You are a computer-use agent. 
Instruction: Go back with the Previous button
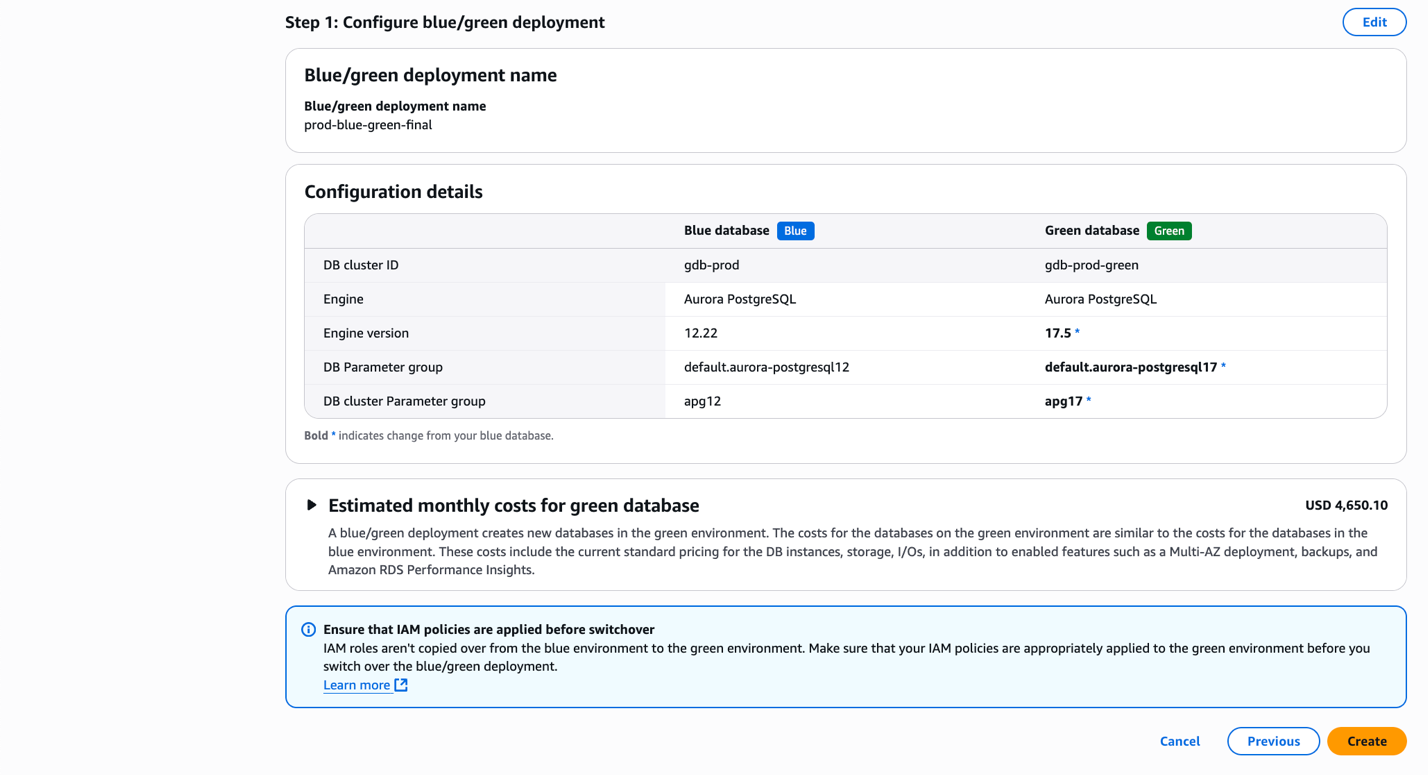(x=1273, y=741)
